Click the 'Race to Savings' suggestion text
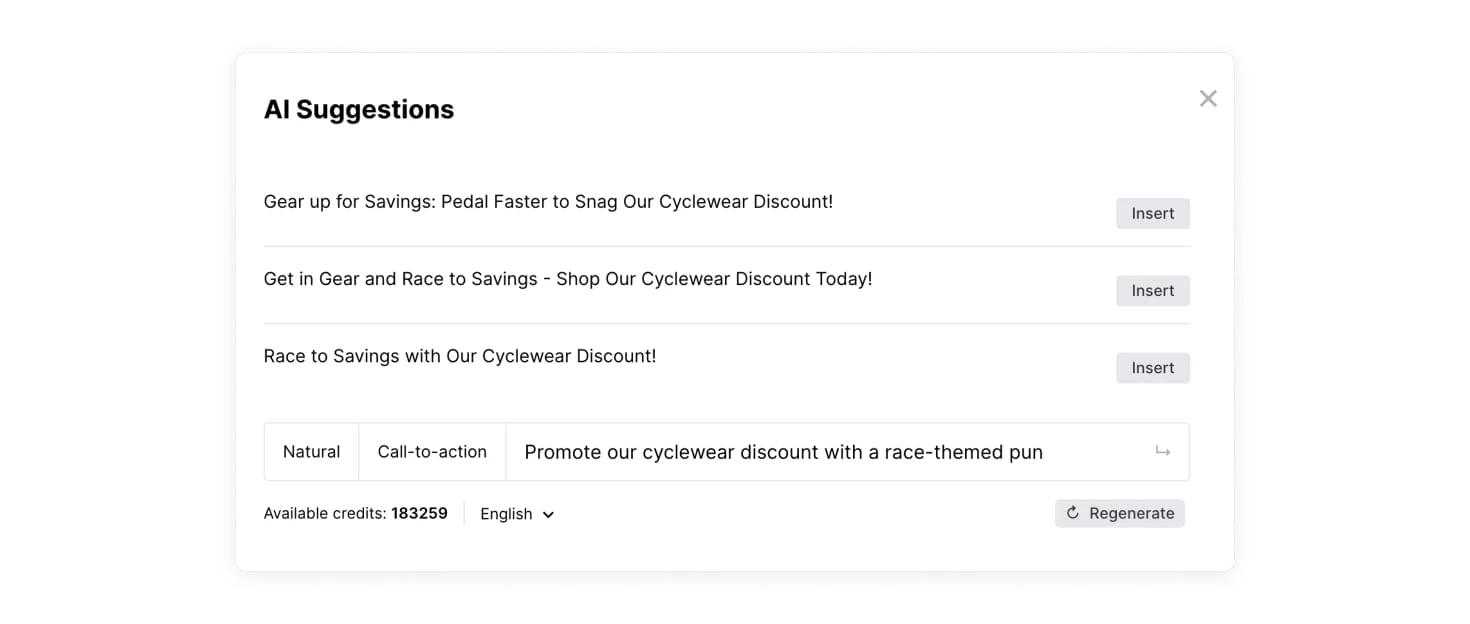The width and height of the screenshot is (1470, 624). 459,356
